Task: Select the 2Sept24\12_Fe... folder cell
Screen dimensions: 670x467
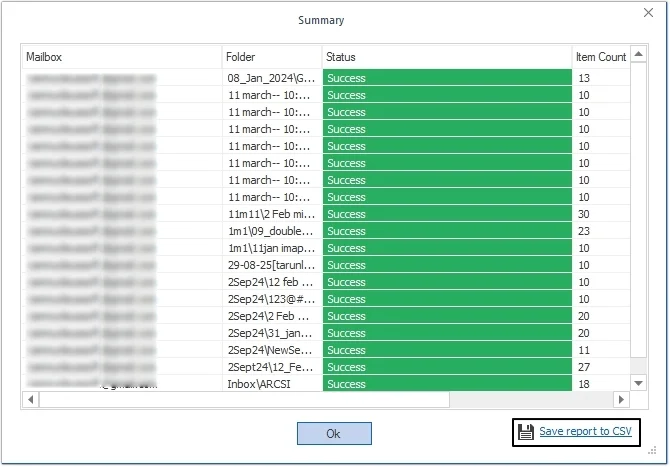Action: click(x=272, y=367)
